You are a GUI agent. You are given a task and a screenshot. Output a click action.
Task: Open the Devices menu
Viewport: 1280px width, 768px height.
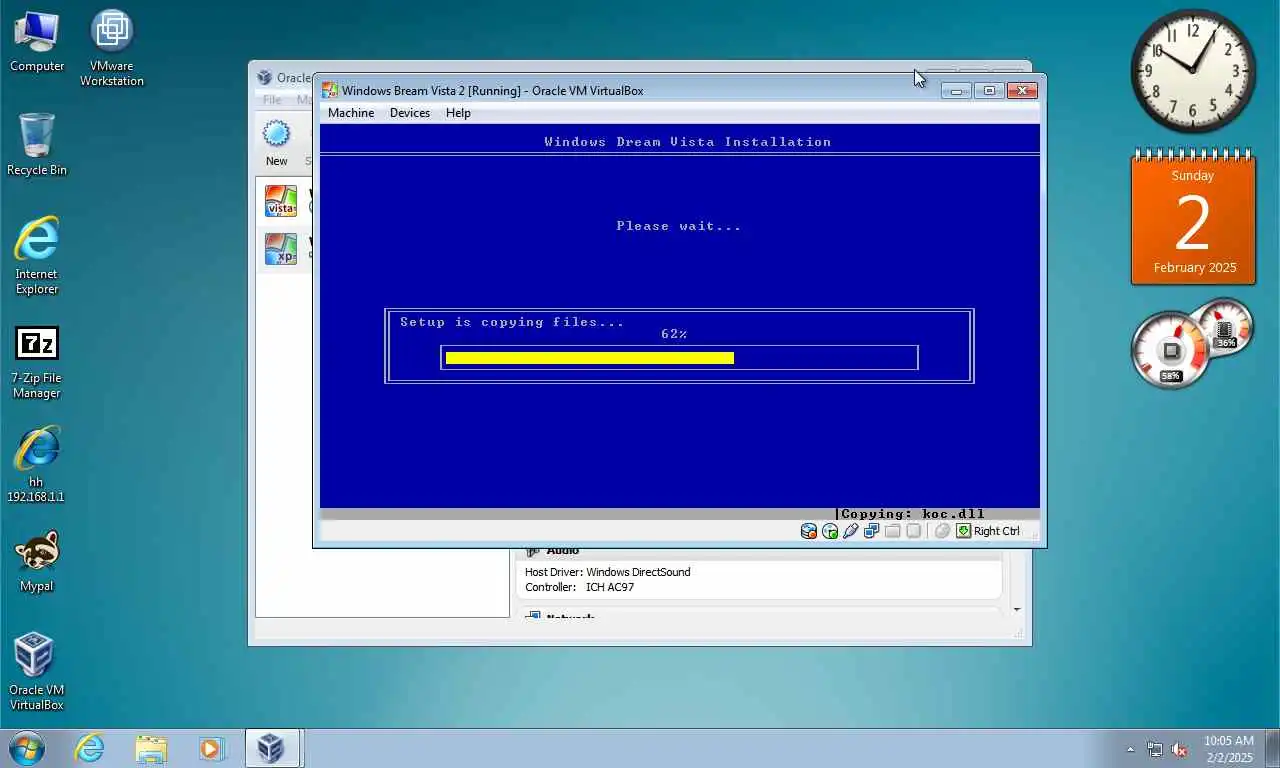click(x=410, y=113)
